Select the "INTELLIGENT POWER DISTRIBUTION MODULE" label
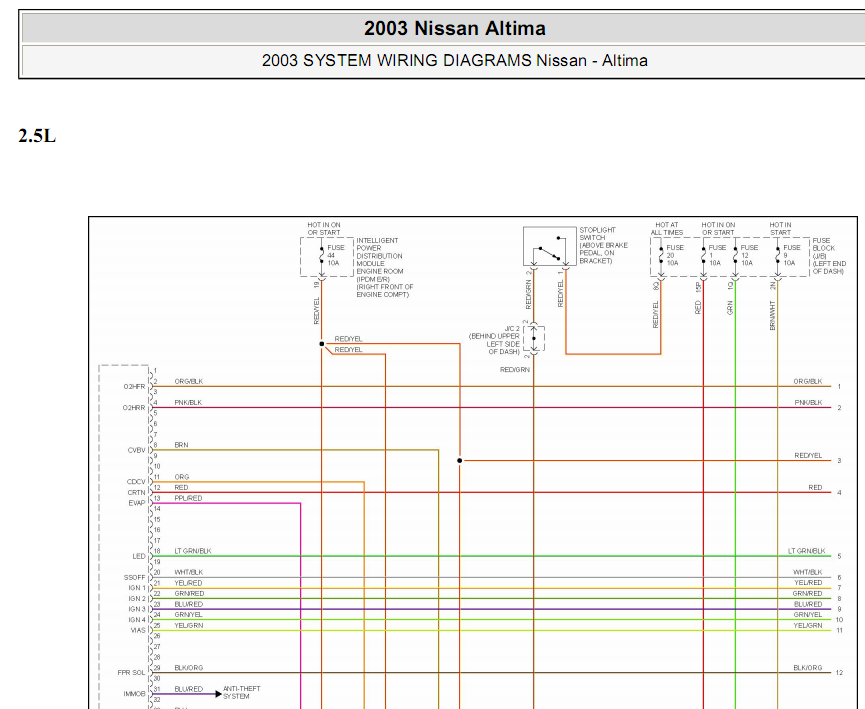 (x=380, y=252)
